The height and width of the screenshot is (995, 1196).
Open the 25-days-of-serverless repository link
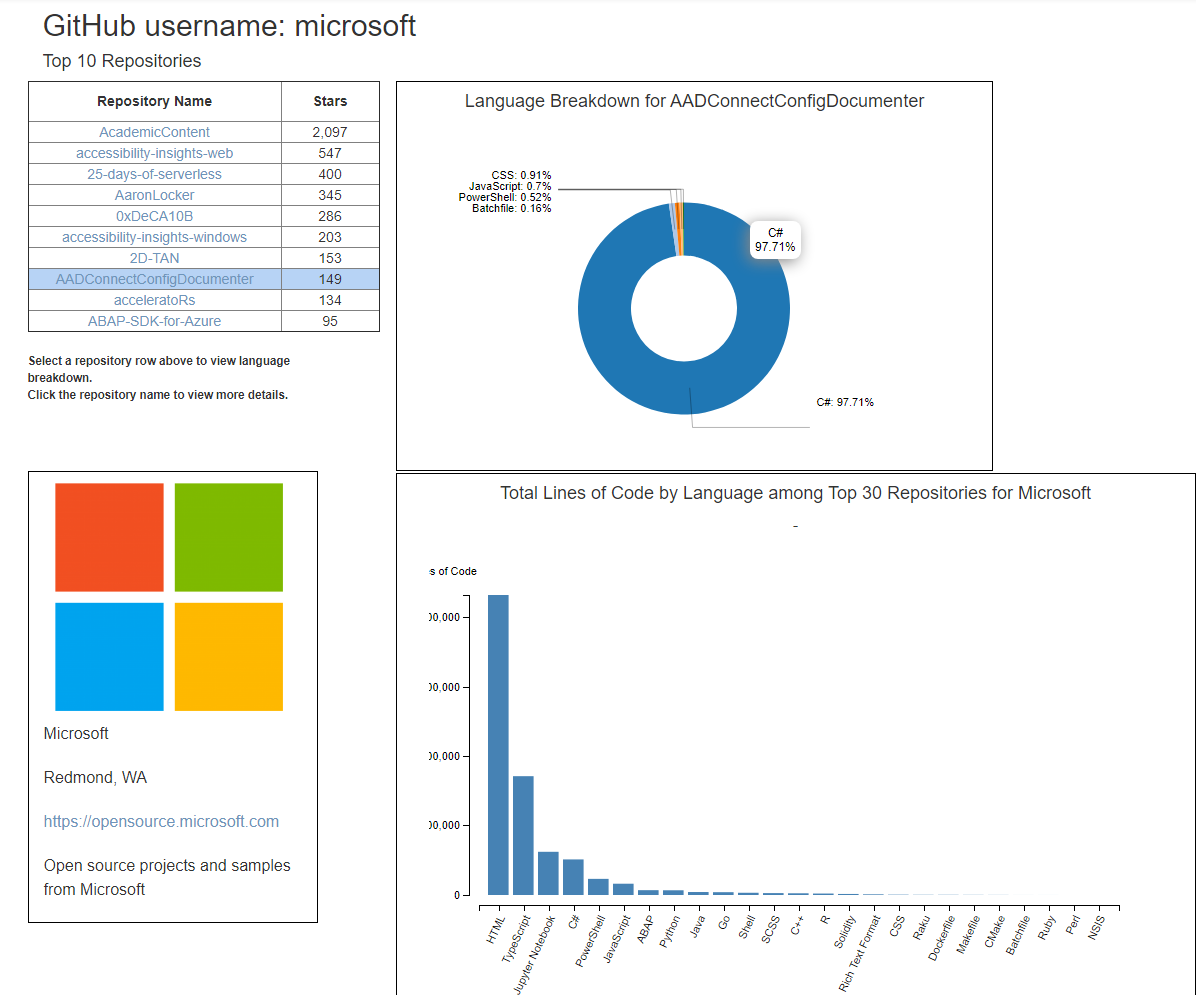pos(154,174)
